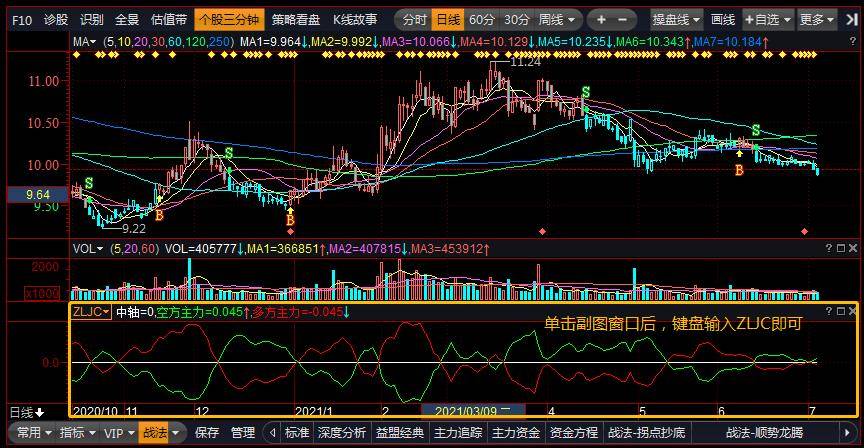This screenshot has width=864, height=448.
Task: Open 周线 period dropdown
Action: point(557,20)
